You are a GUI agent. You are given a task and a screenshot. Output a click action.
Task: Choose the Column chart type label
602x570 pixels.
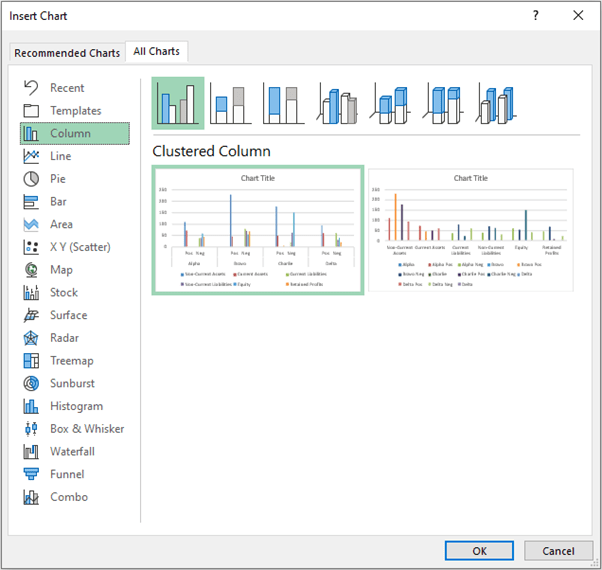click(70, 134)
